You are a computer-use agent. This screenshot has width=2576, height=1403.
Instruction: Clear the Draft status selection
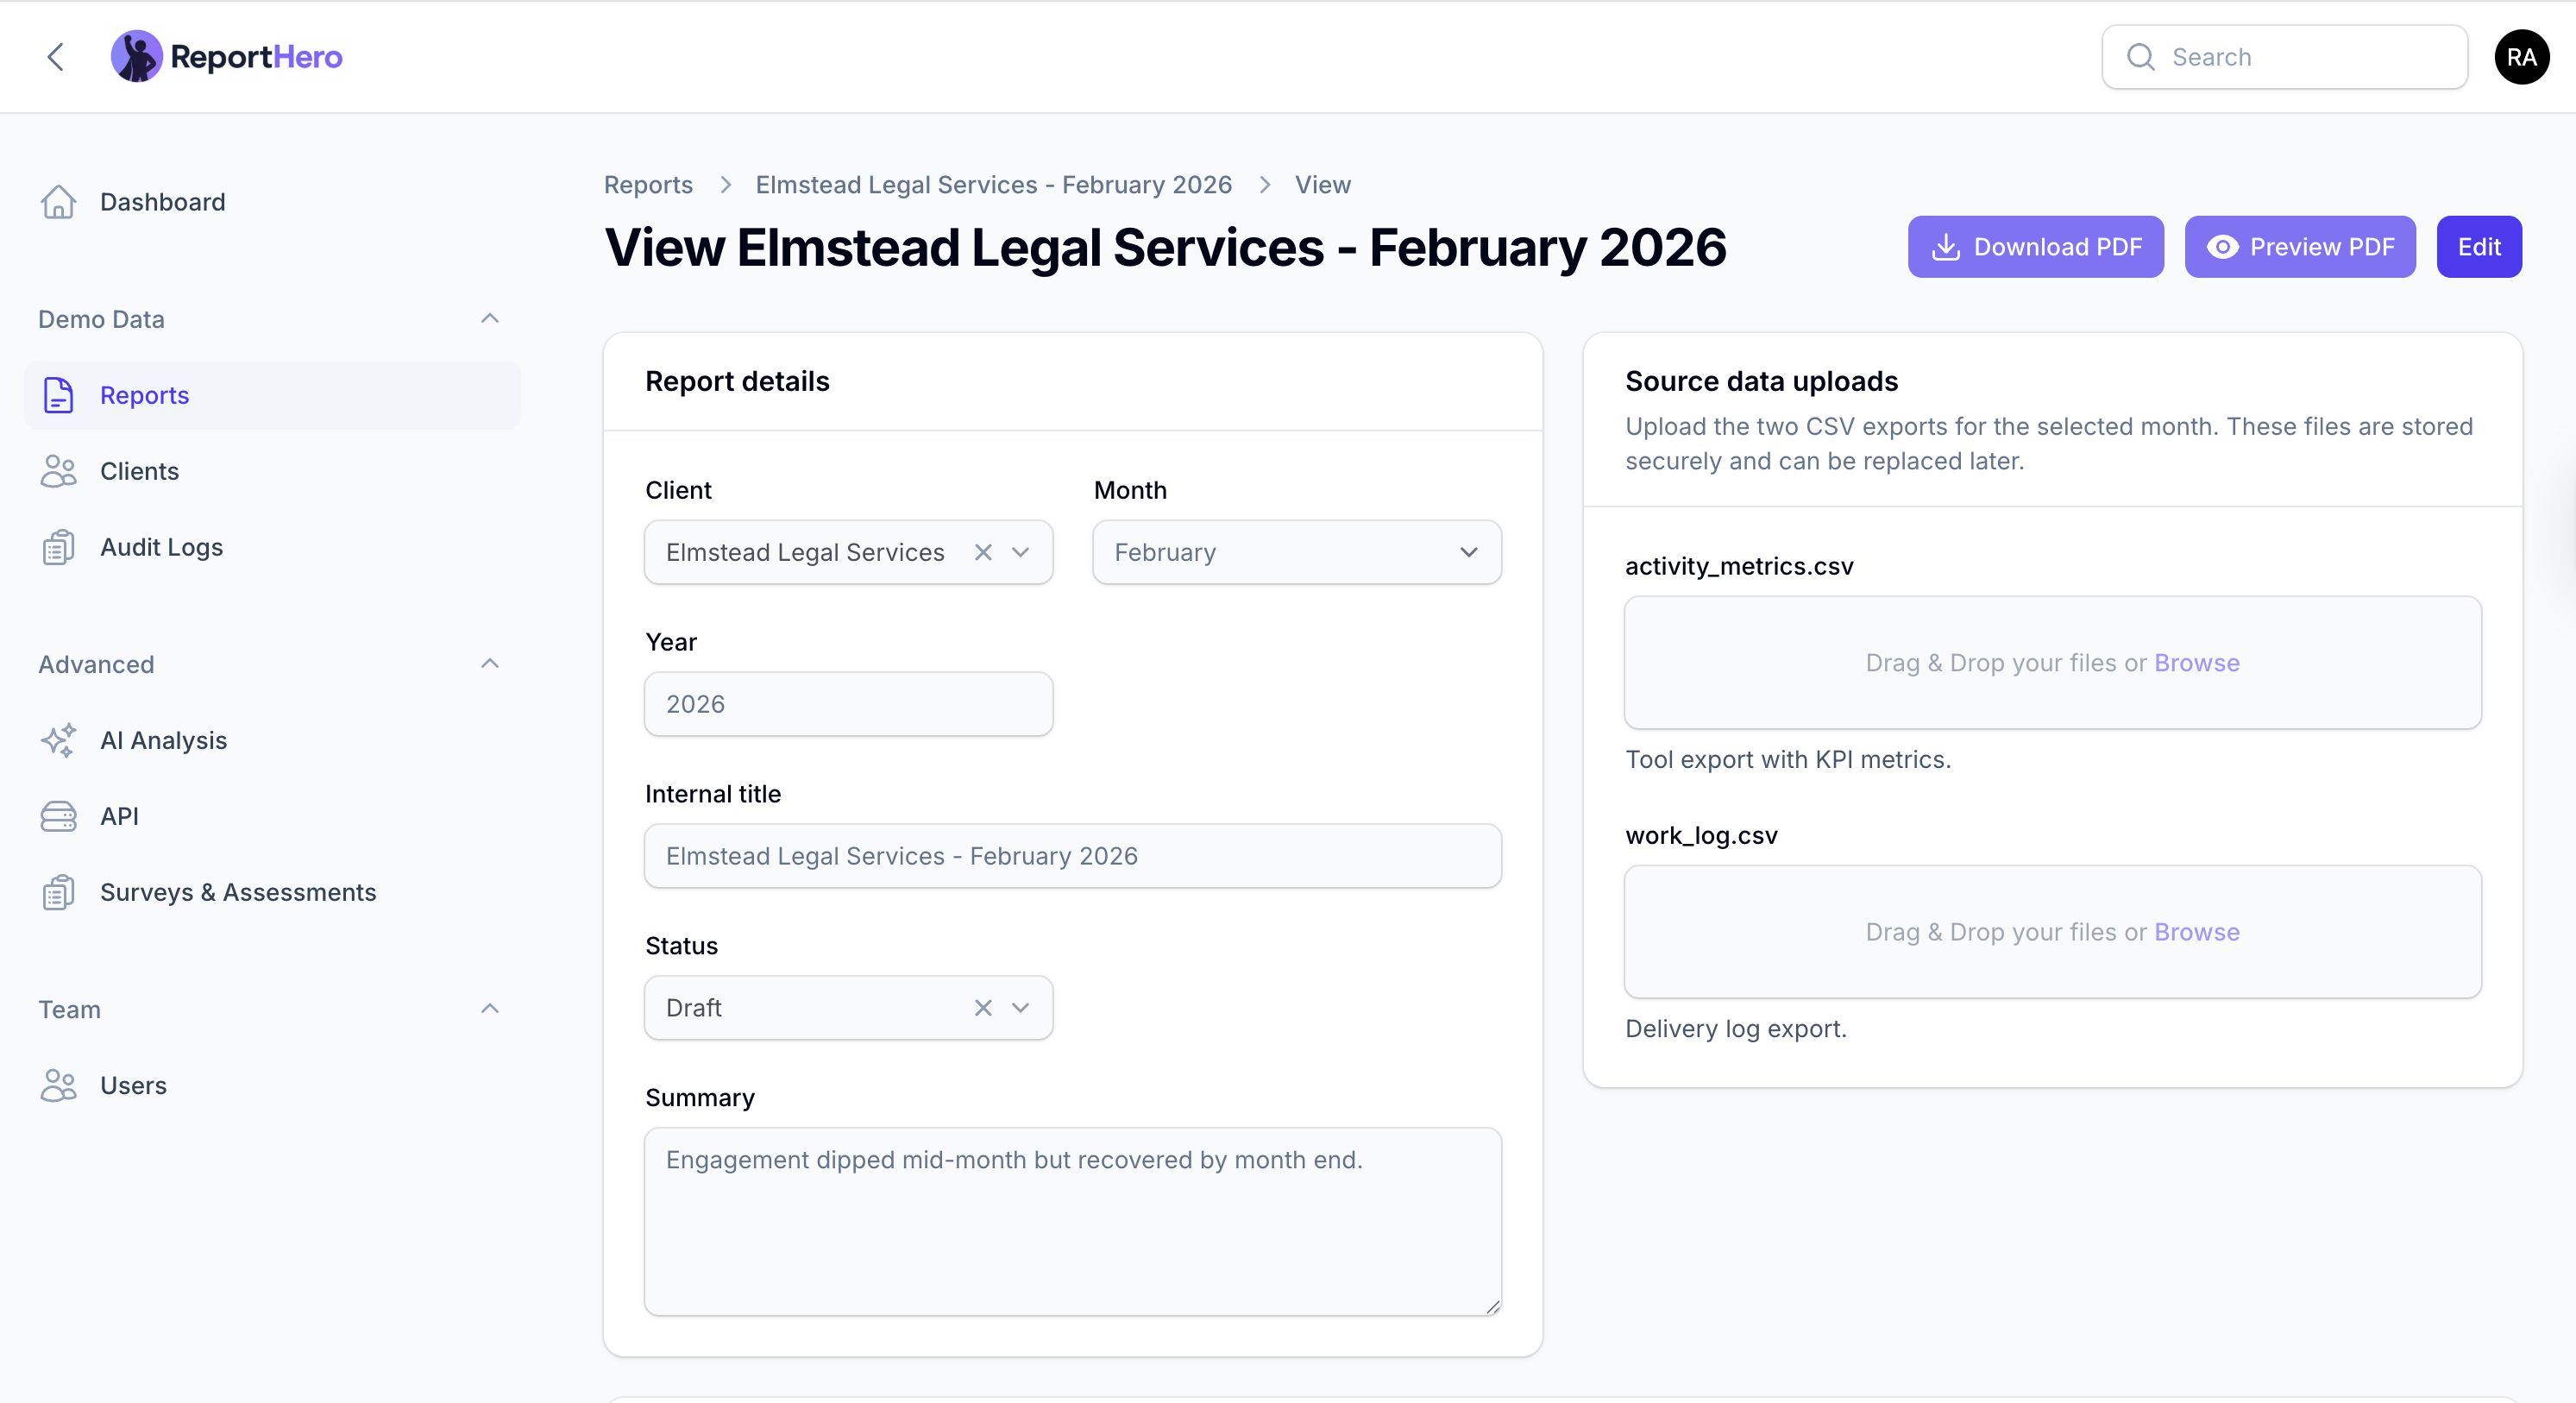coord(983,1008)
